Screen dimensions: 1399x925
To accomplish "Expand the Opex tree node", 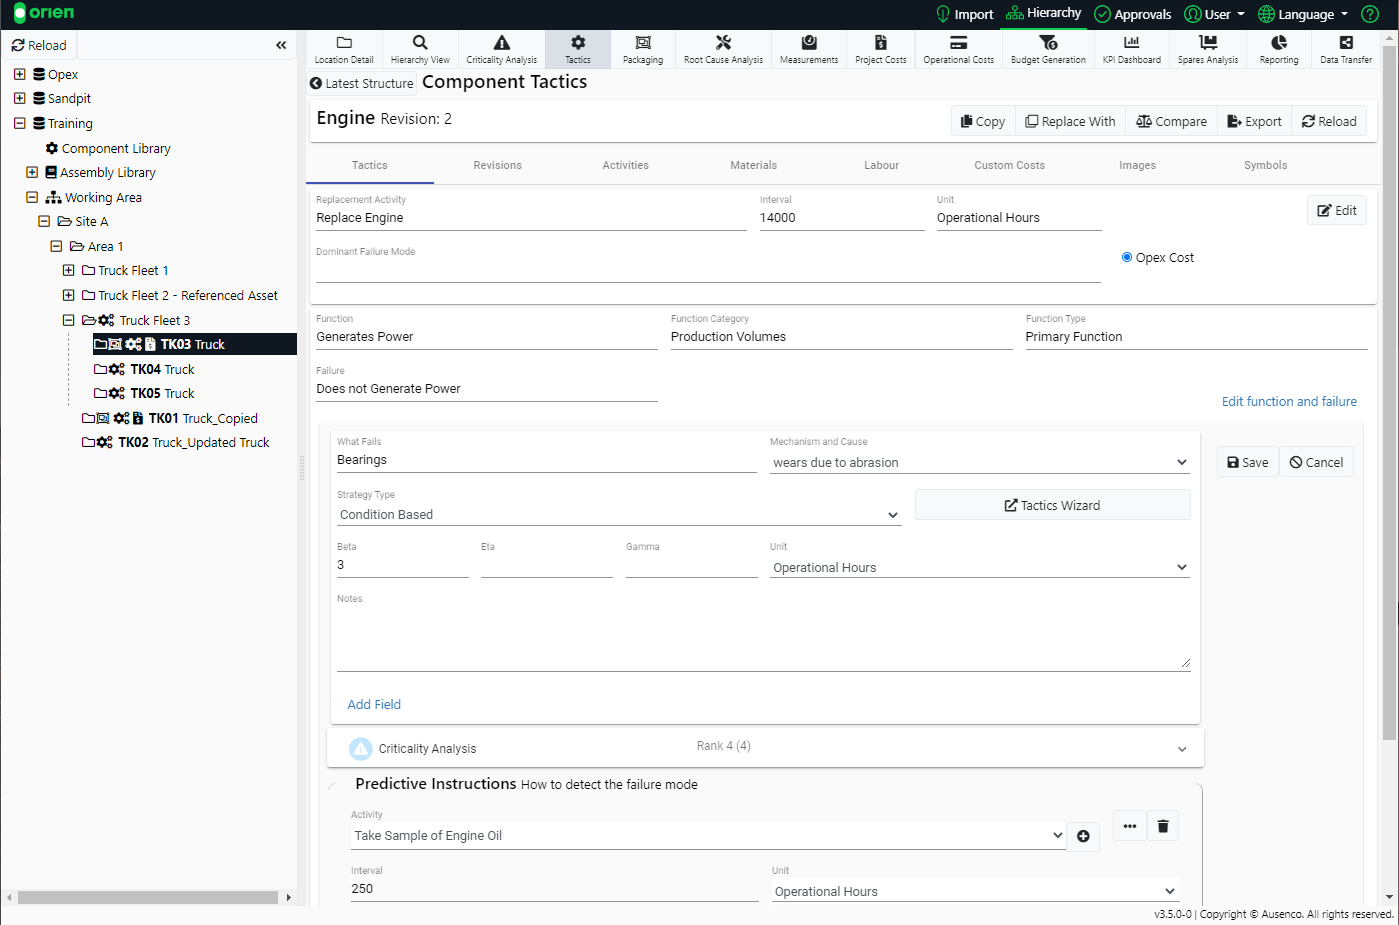I will (x=20, y=74).
